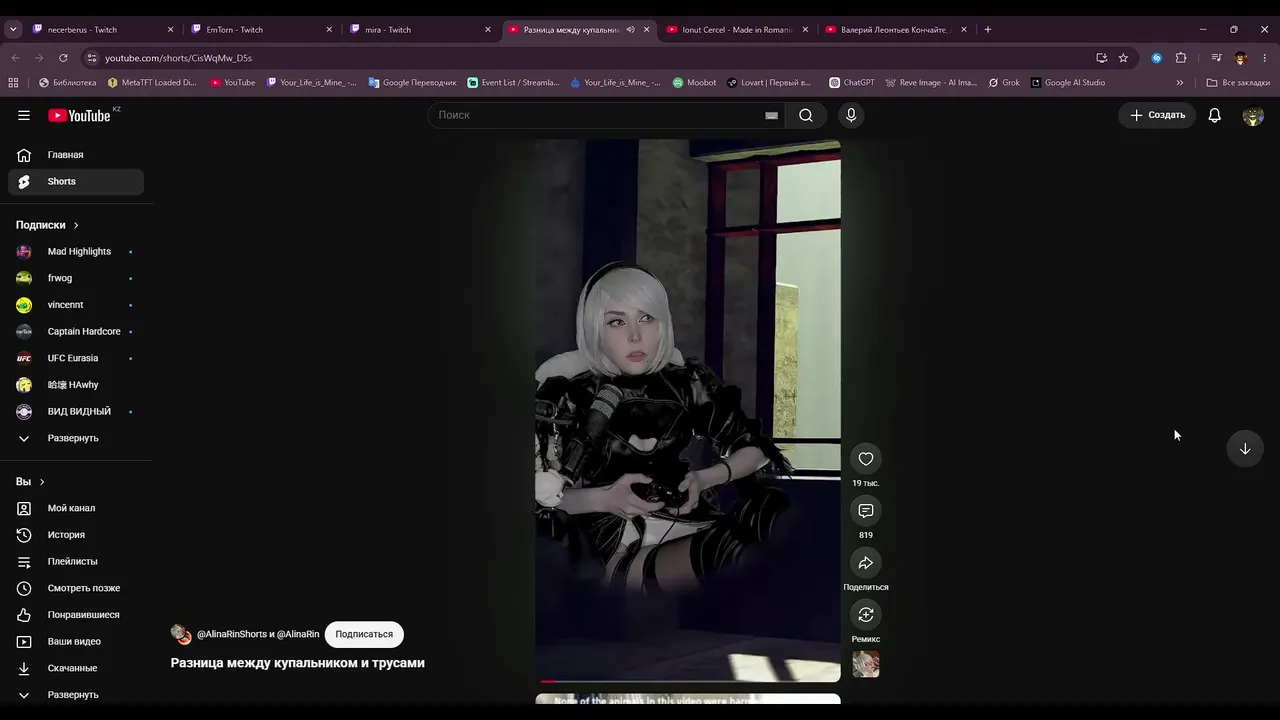Open the @AlinaRinShorts channel link
The width and height of the screenshot is (1280, 720).
tap(232, 634)
